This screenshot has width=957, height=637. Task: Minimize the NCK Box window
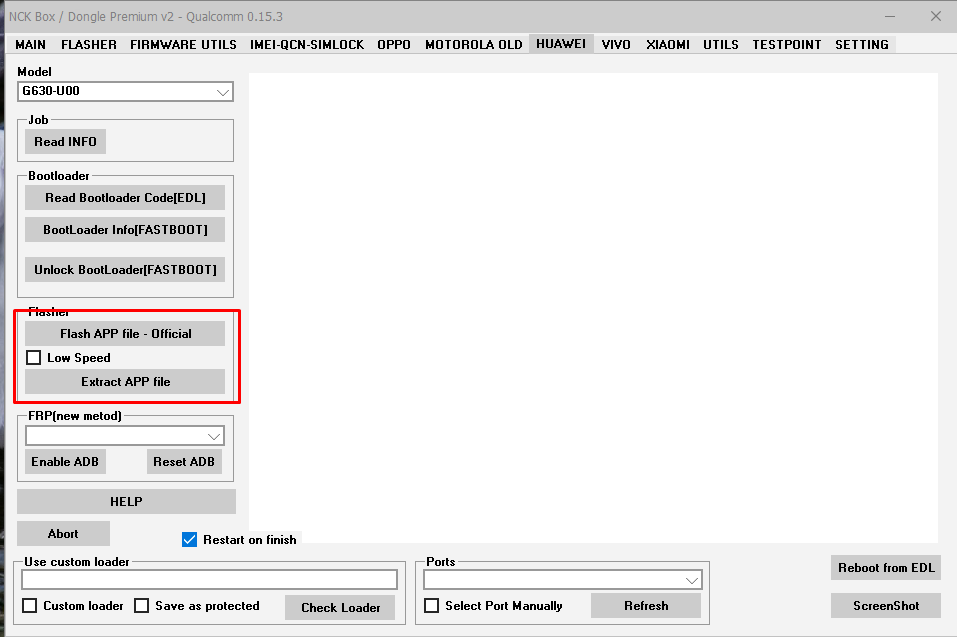[890, 16]
